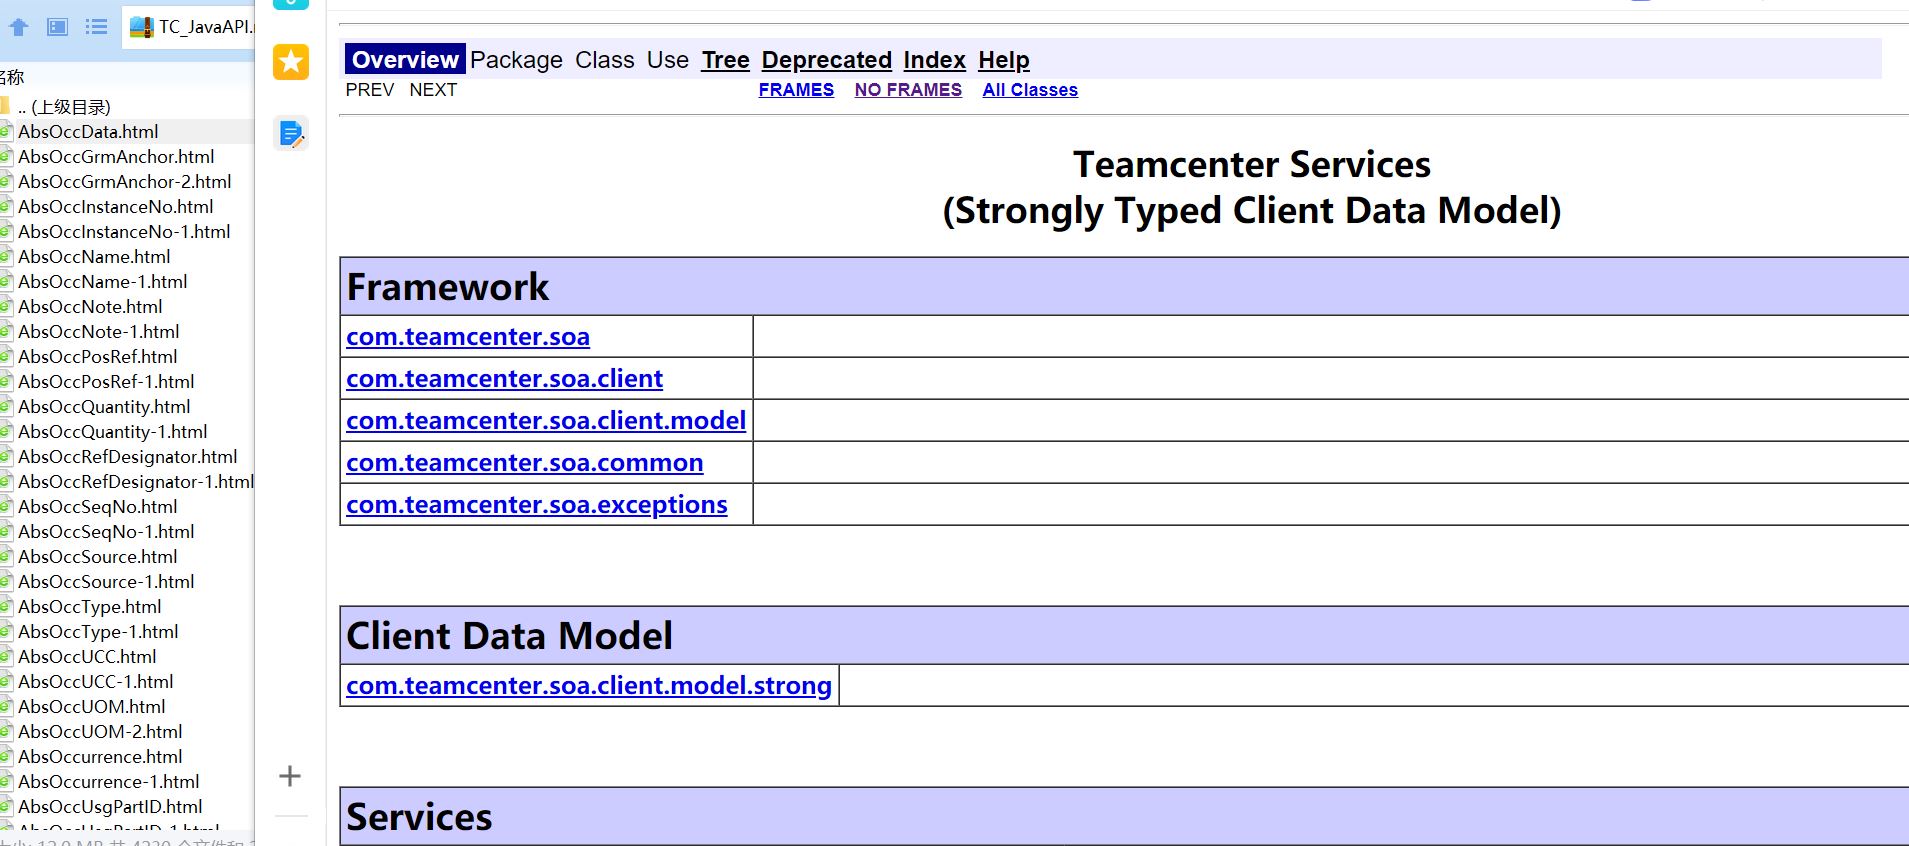Select the Overview navigation tab
1909x846 pixels.
point(405,60)
